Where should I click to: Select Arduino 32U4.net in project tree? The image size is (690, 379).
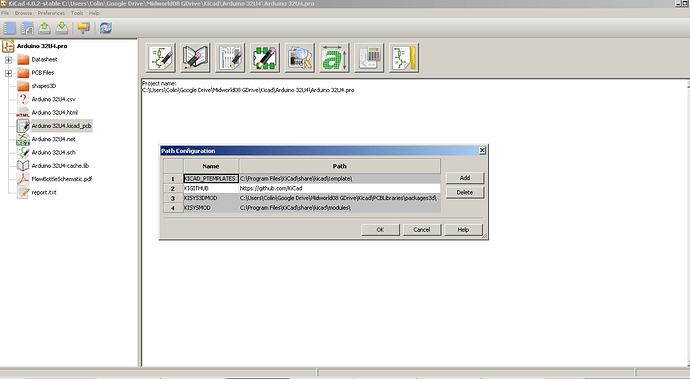click(x=53, y=139)
